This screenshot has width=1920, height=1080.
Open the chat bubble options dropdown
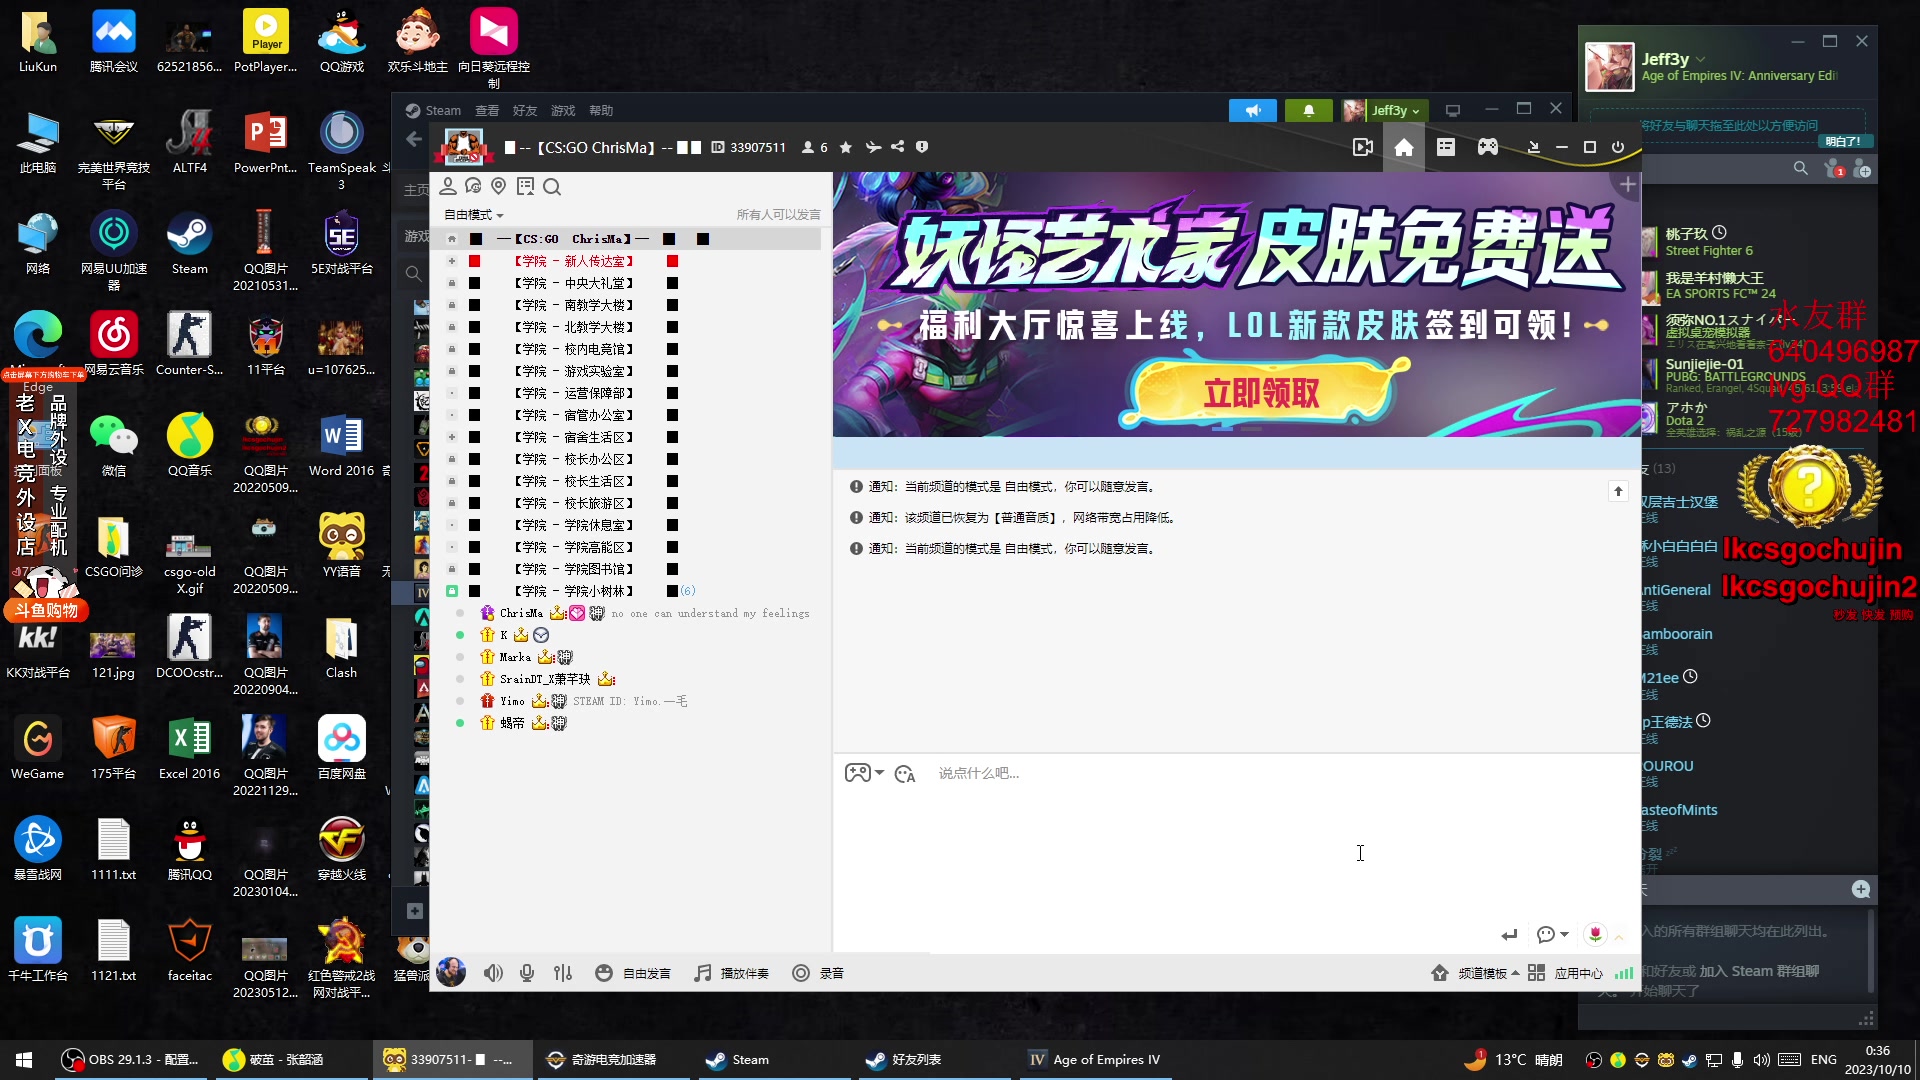click(x=1552, y=935)
